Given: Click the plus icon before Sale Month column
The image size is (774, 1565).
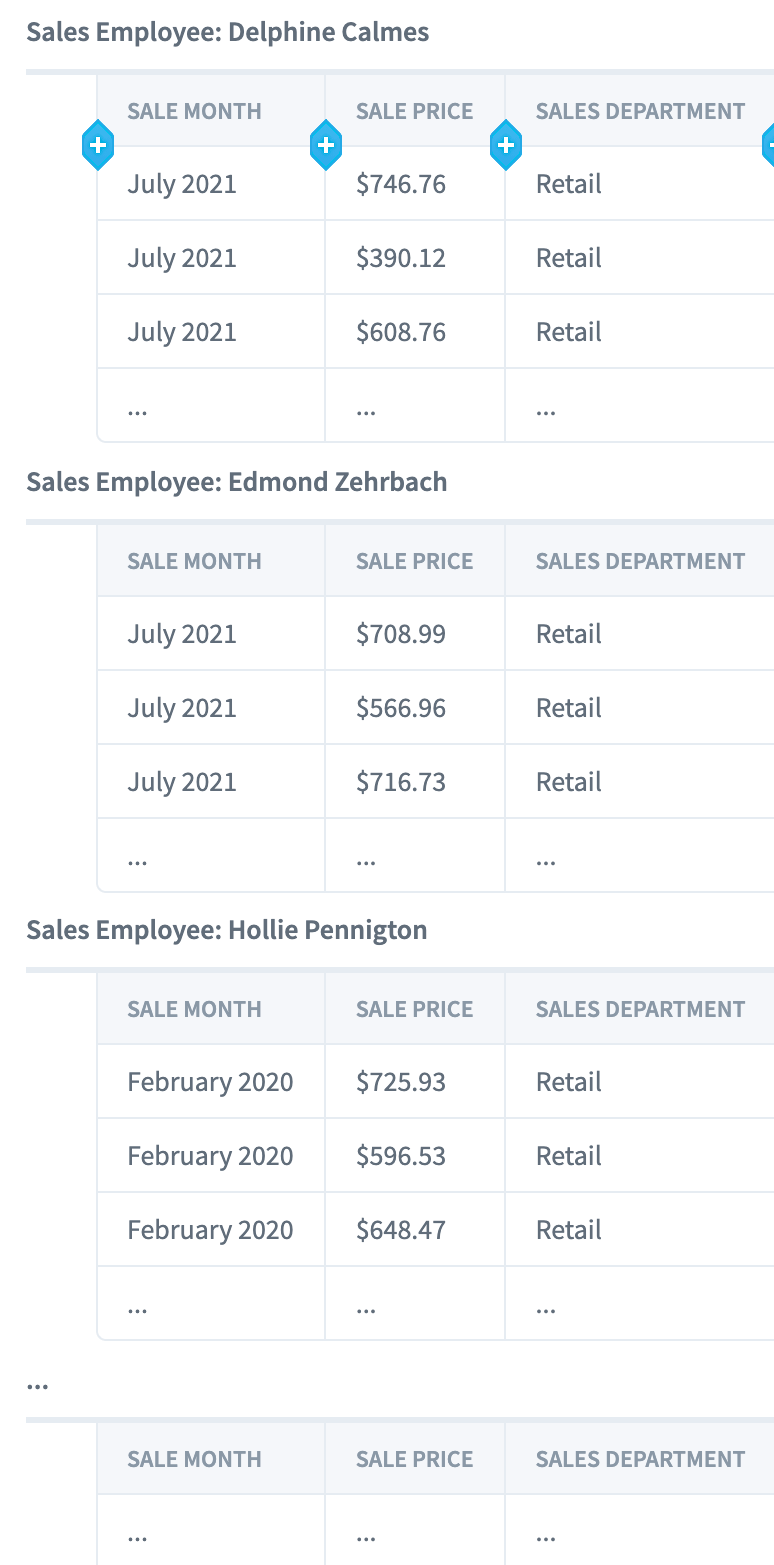Looking at the screenshot, I should 98,146.
